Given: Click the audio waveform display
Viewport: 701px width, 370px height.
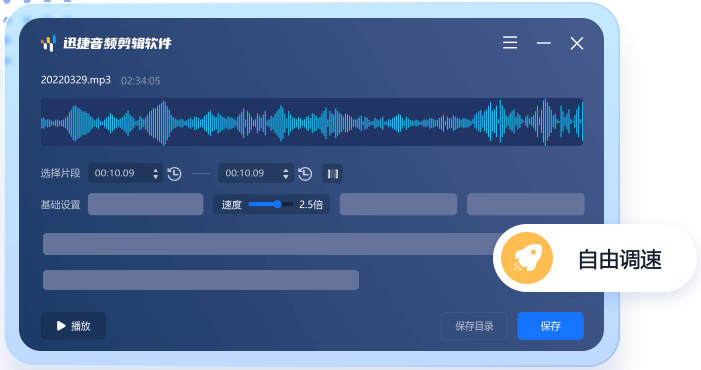Looking at the screenshot, I should coord(312,122).
